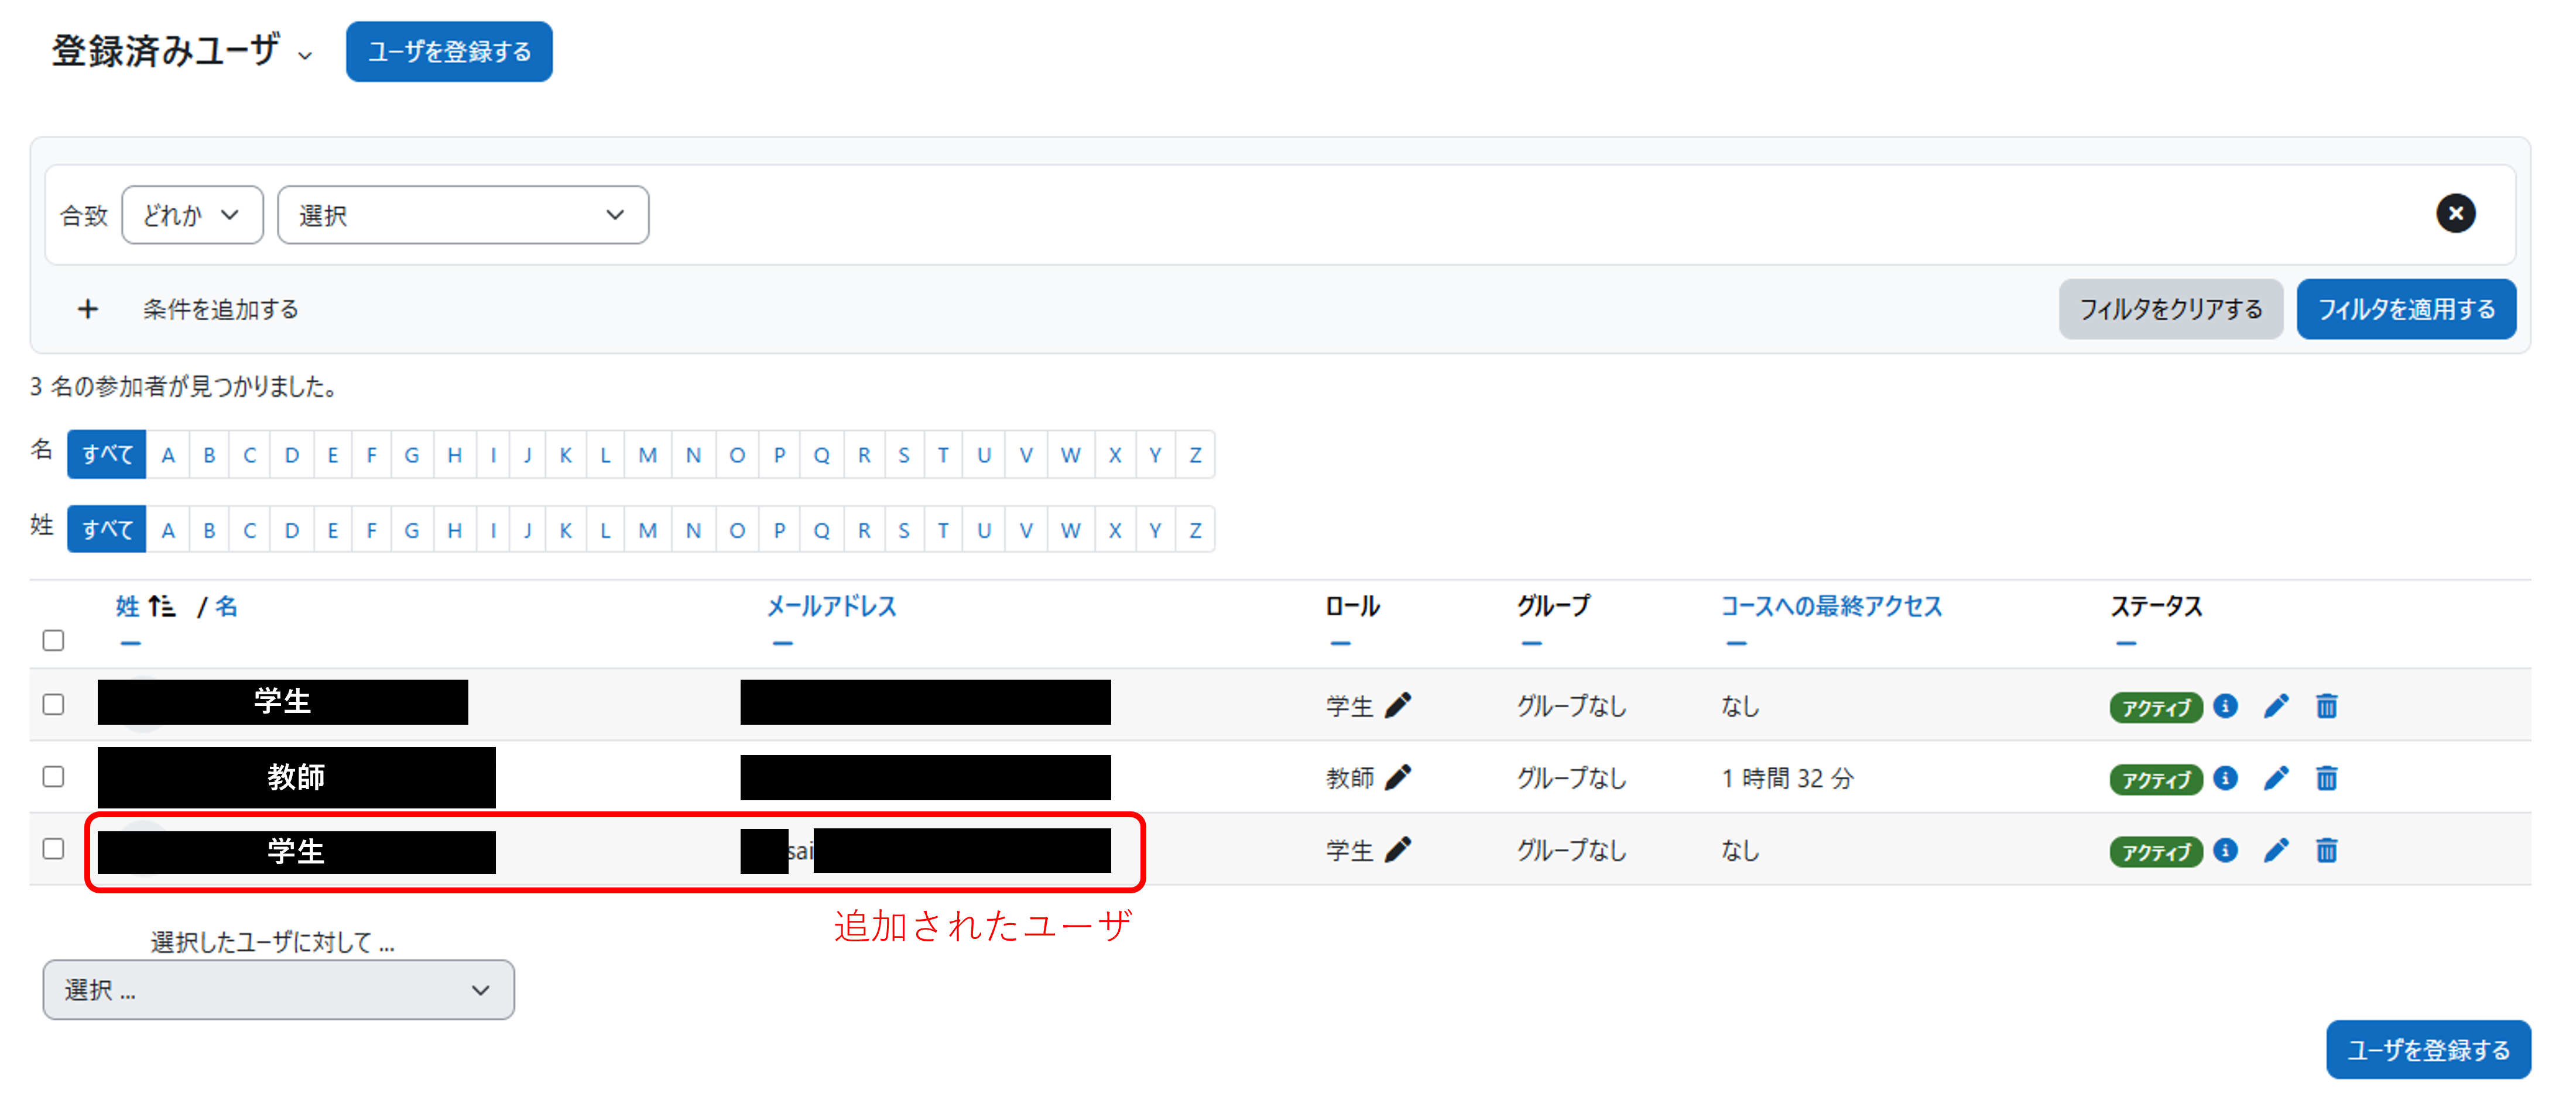The width and height of the screenshot is (2576, 1107).
Task: Open the どれか match dropdown
Action: click(x=192, y=215)
